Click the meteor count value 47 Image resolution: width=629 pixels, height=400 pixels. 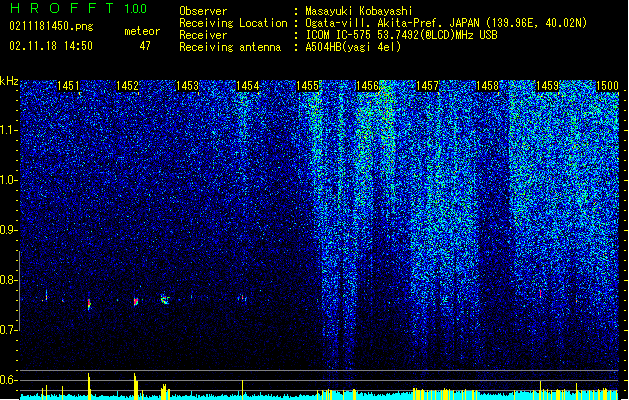145,46
